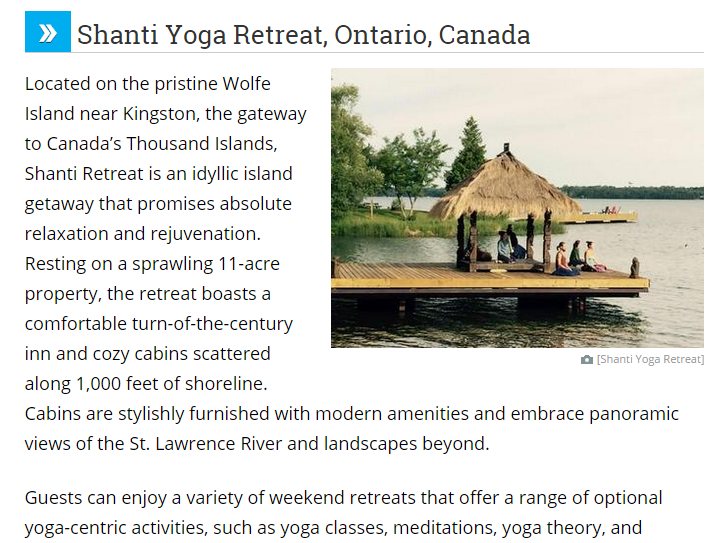Click the thatched roof hut in photo

(x=504, y=187)
